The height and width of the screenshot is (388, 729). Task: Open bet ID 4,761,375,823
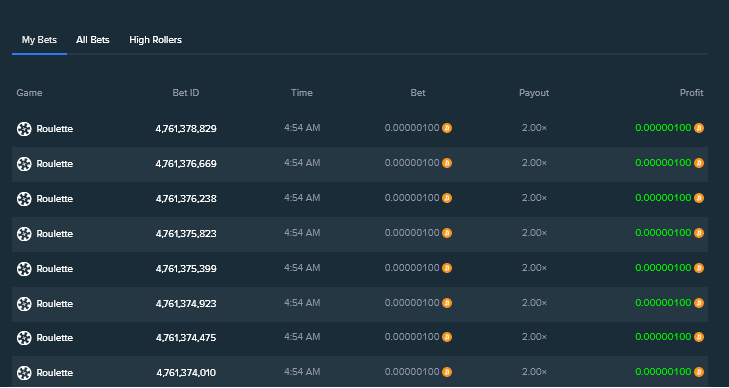186,234
